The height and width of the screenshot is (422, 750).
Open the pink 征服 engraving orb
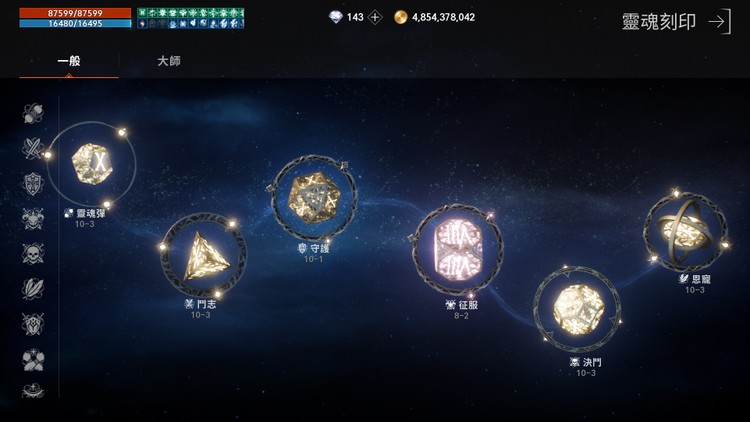coord(457,249)
